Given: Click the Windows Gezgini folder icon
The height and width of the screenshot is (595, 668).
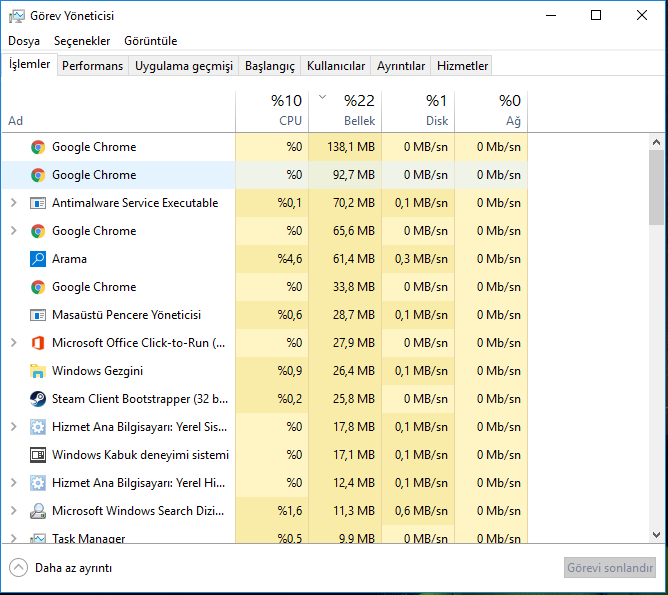Looking at the screenshot, I should 38,371.
